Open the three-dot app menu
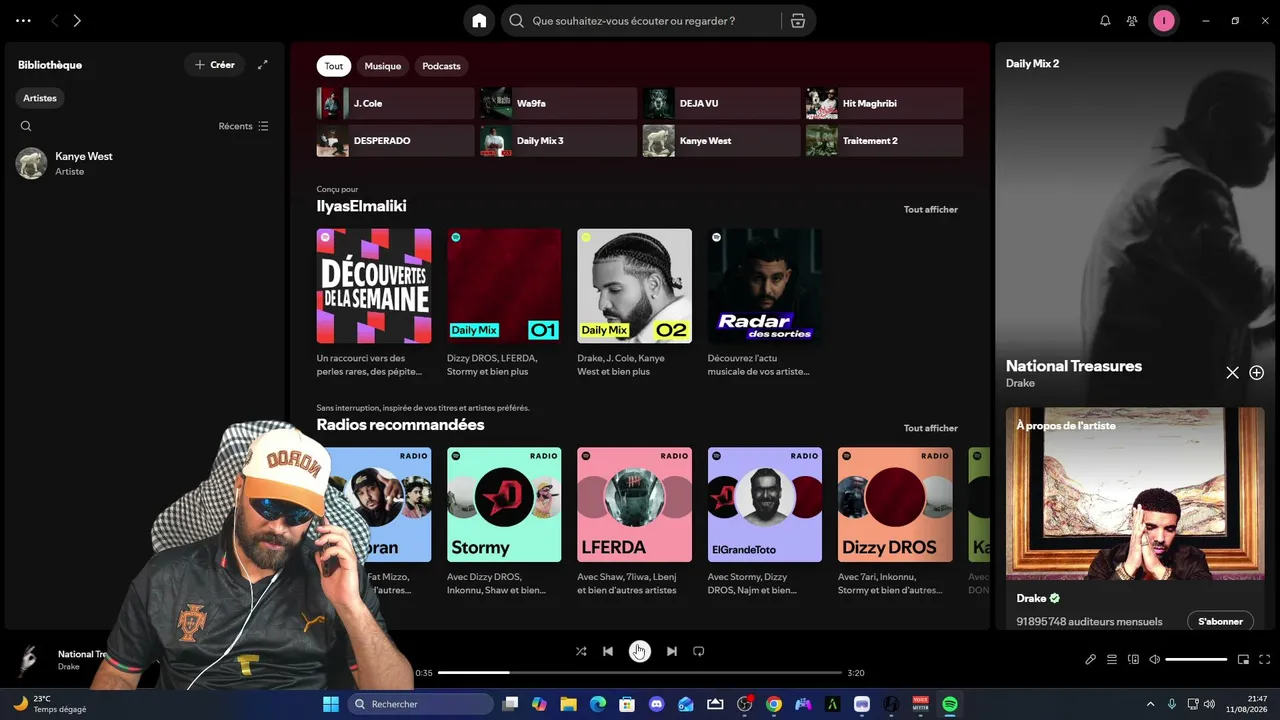This screenshot has width=1280, height=720. point(23,21)
